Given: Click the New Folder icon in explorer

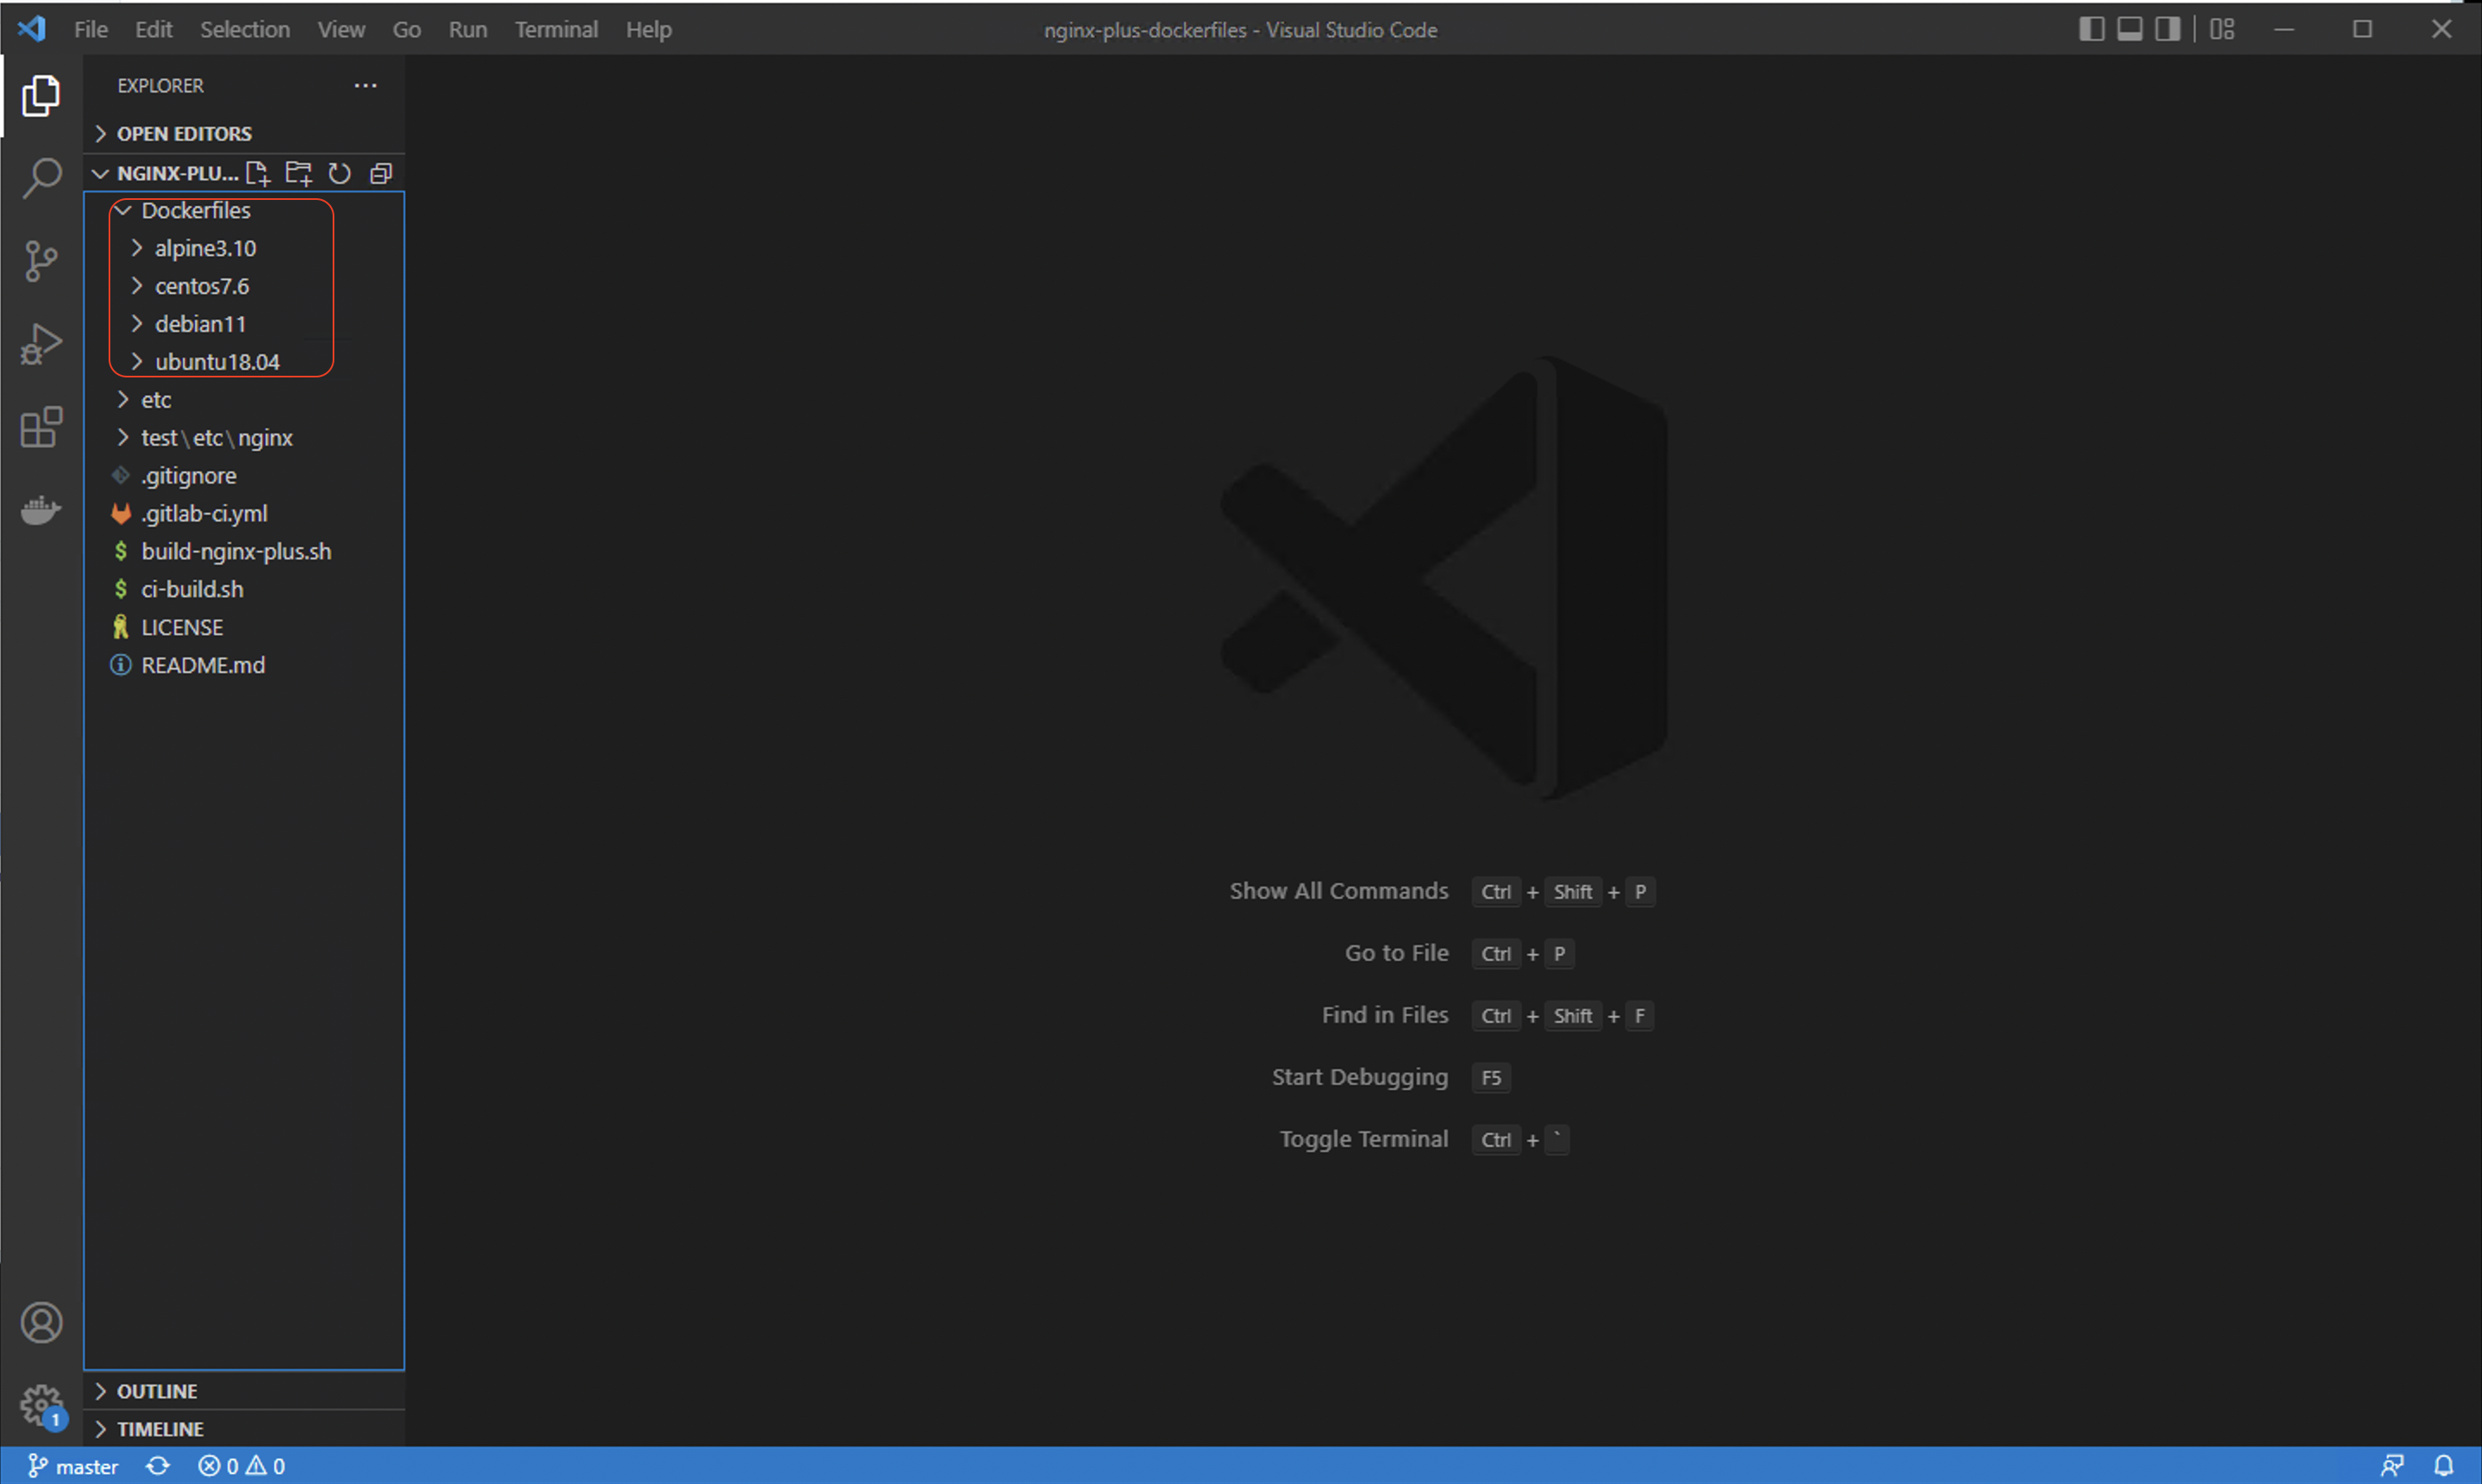Looking at the screenshot, I should click(x=299, y=174).
